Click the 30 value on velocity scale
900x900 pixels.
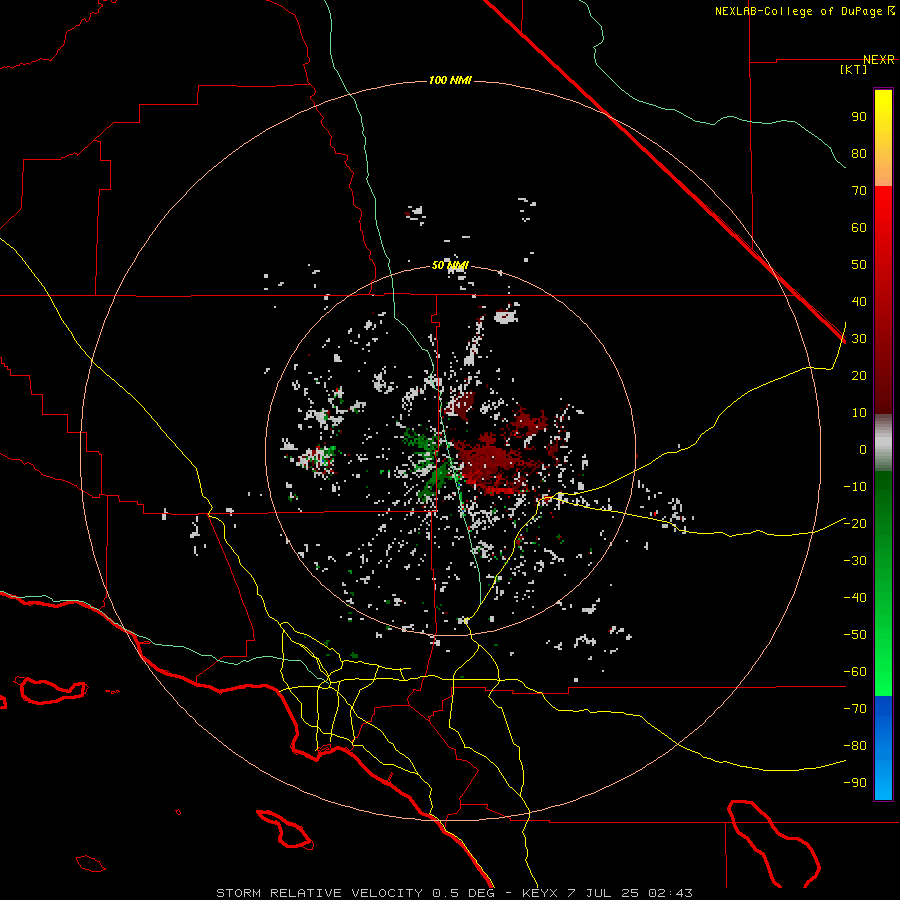coord(859,339)
